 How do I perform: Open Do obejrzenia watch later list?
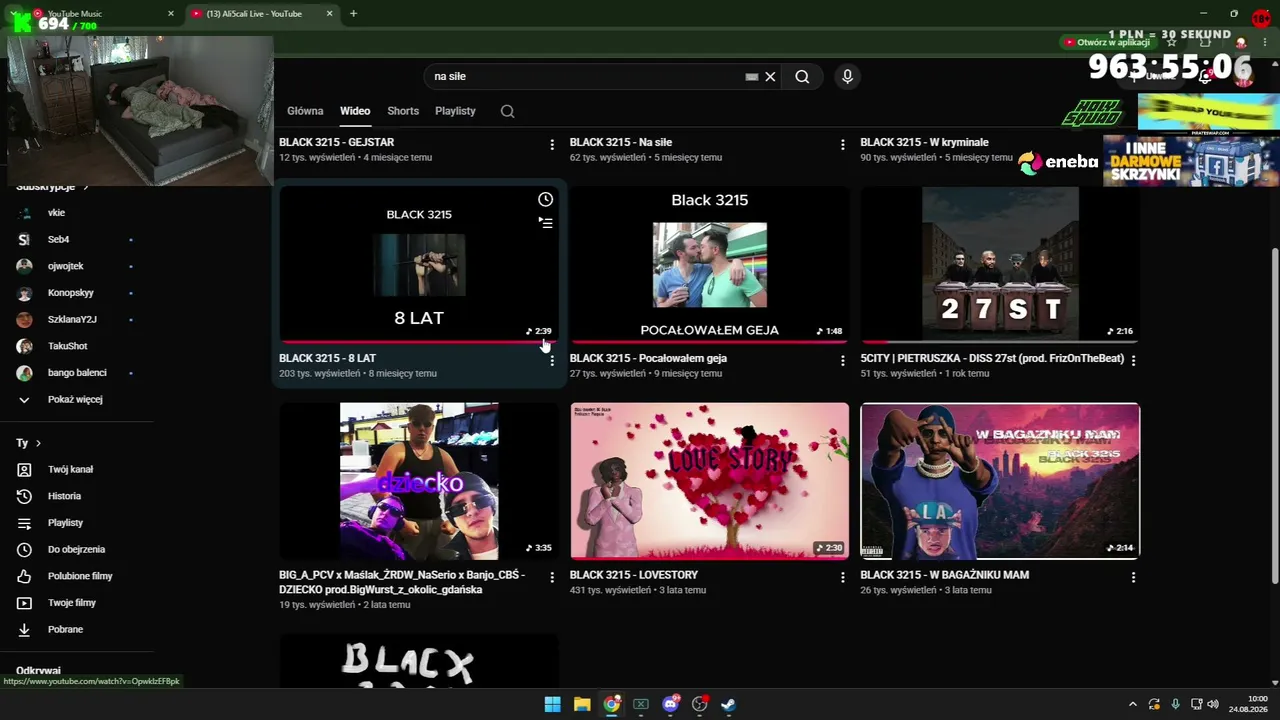click(77, 550)
